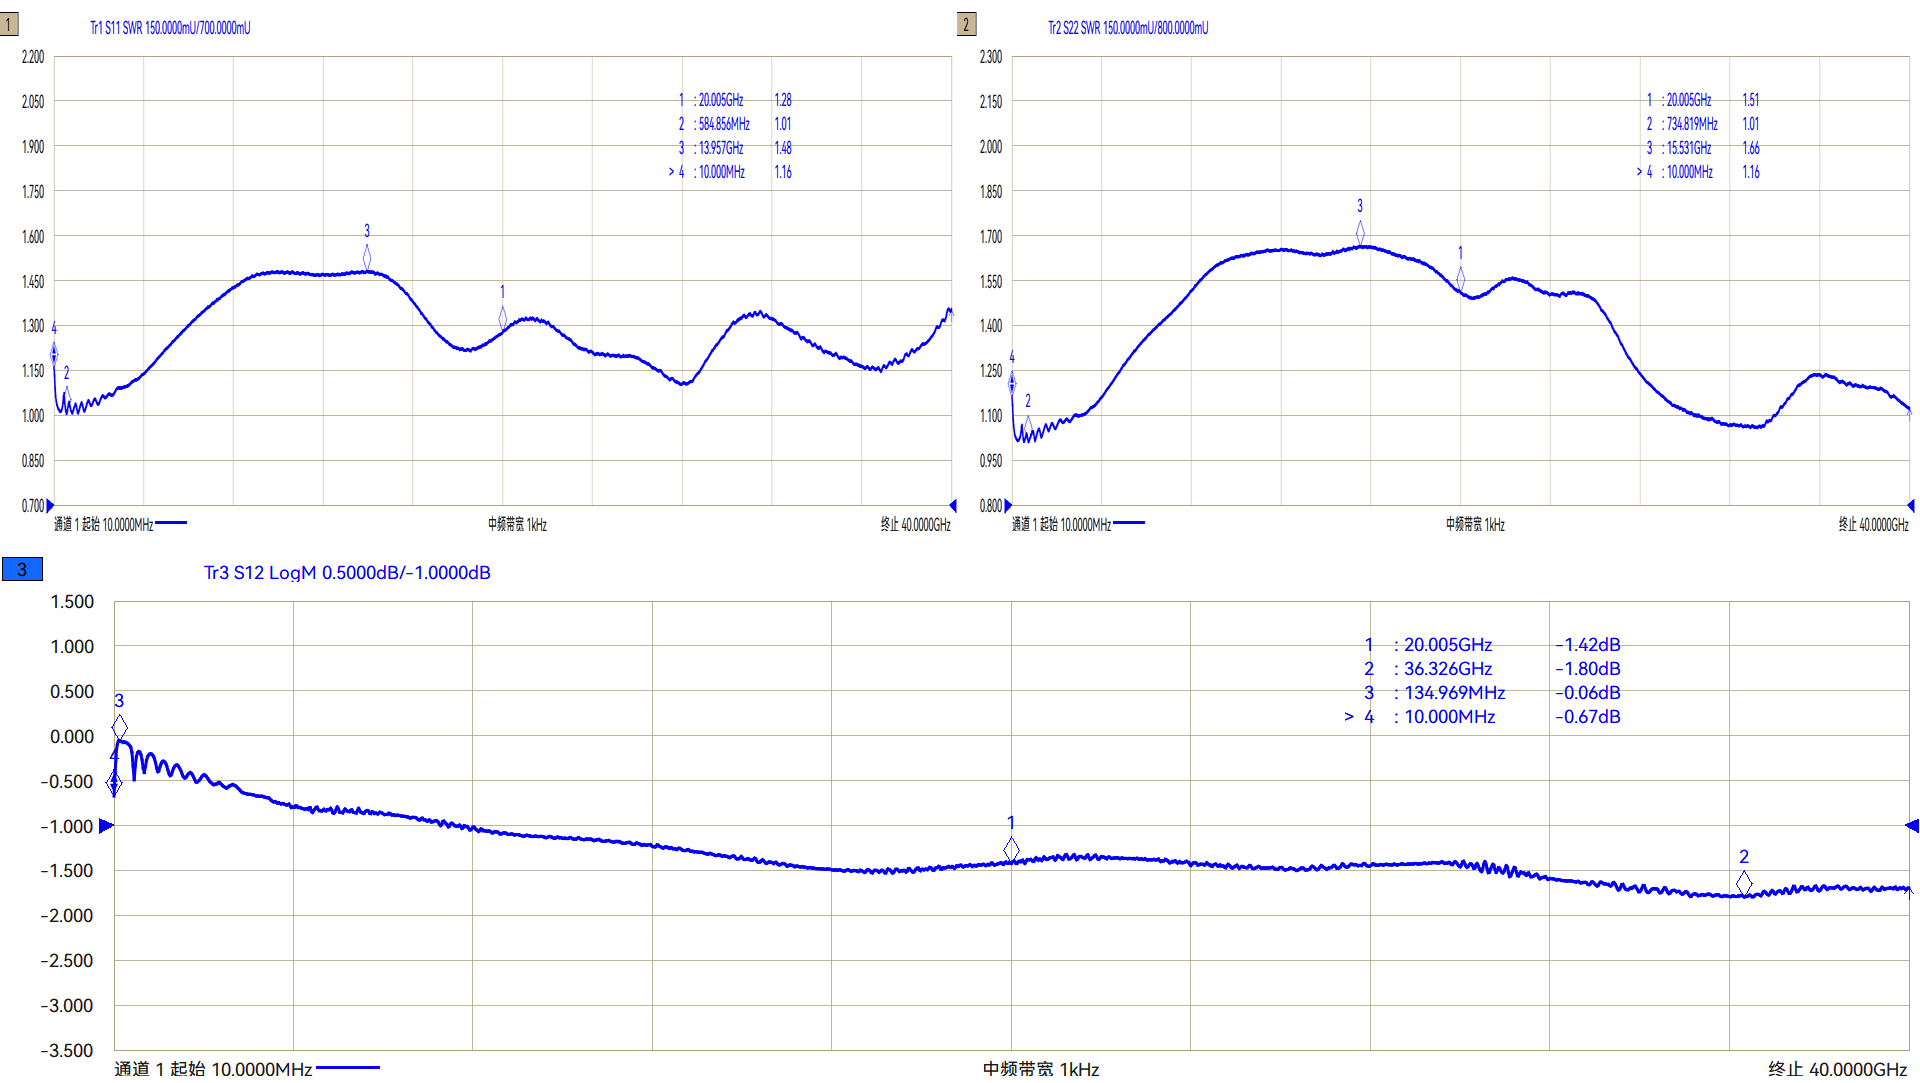Viewport: 1920px width, 1083px height.
Task: Click marker 2 diamond on S22 trace
Action: (1028, 427)
